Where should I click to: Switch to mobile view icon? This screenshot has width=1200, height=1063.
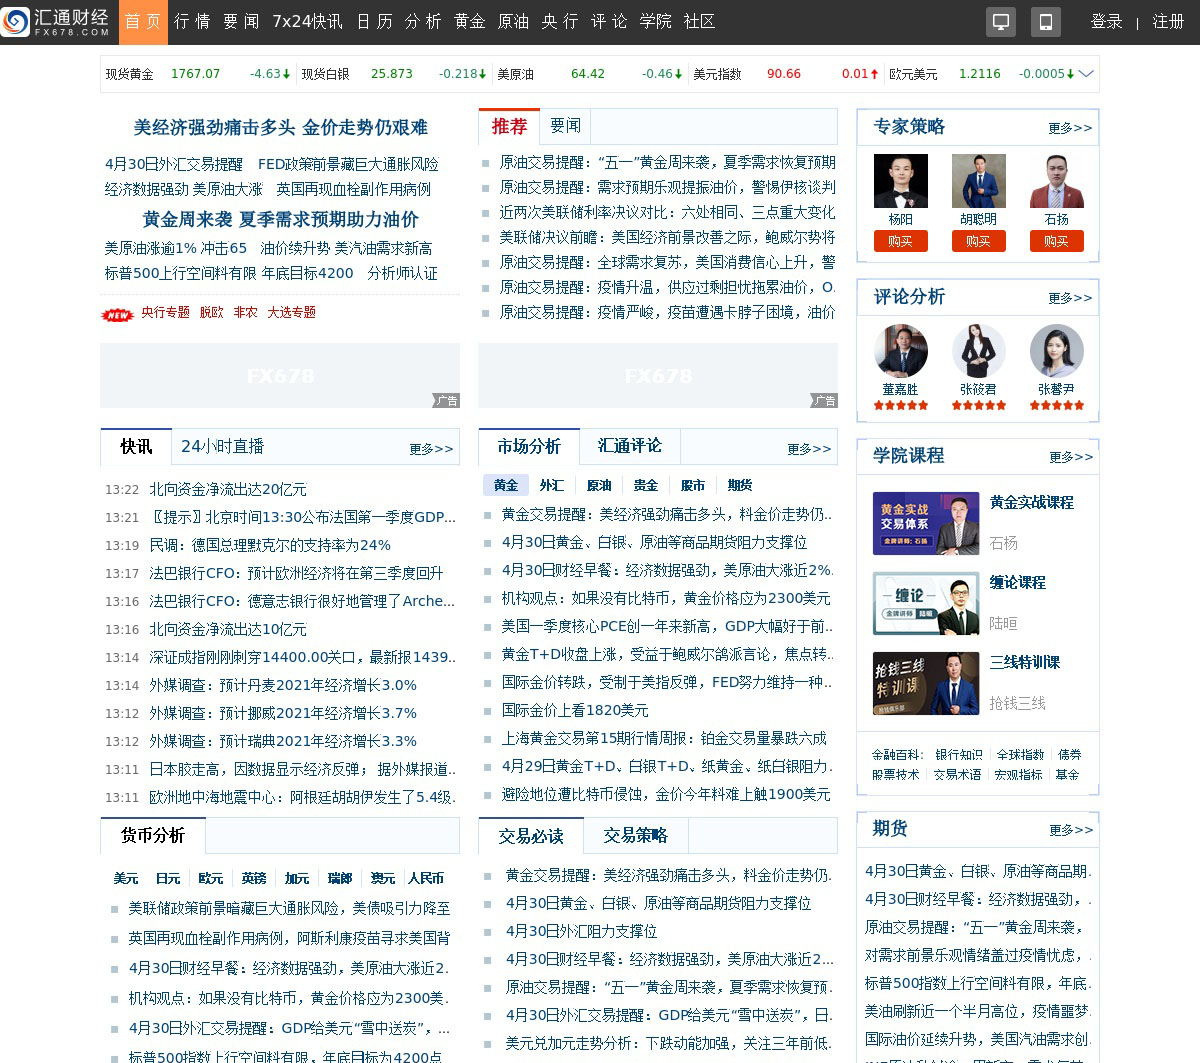[1045, 22]
